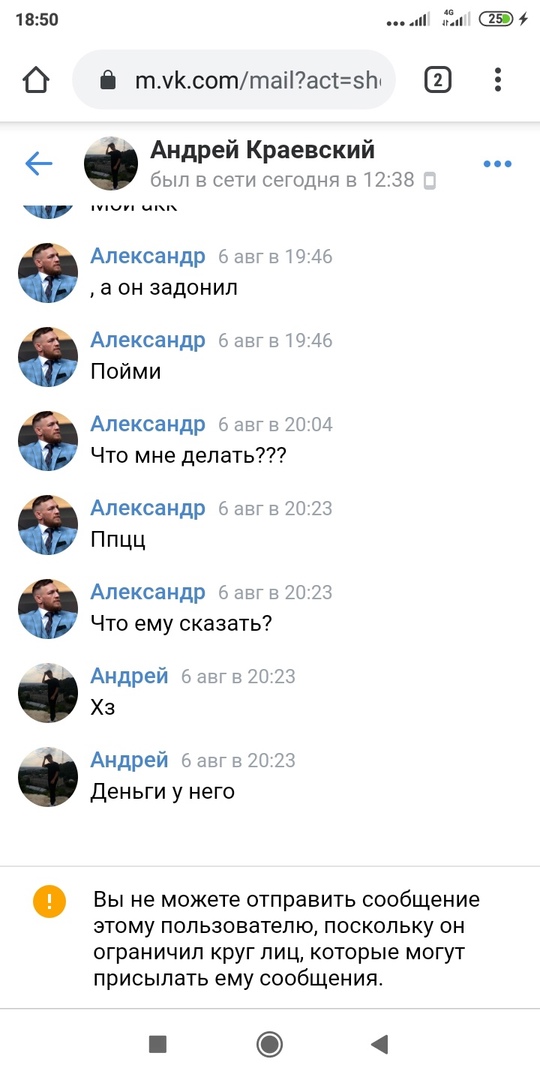This screenshot has width=540, height=1080.
Task: Open Андрей Краевский's header profile photo
Action: (x=111, y=163)
